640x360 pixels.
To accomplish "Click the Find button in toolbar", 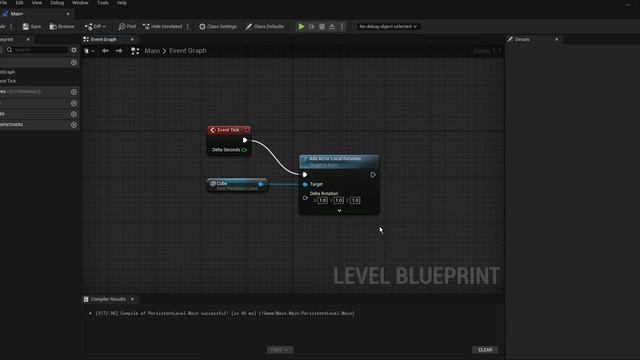I will pos(127,27).
